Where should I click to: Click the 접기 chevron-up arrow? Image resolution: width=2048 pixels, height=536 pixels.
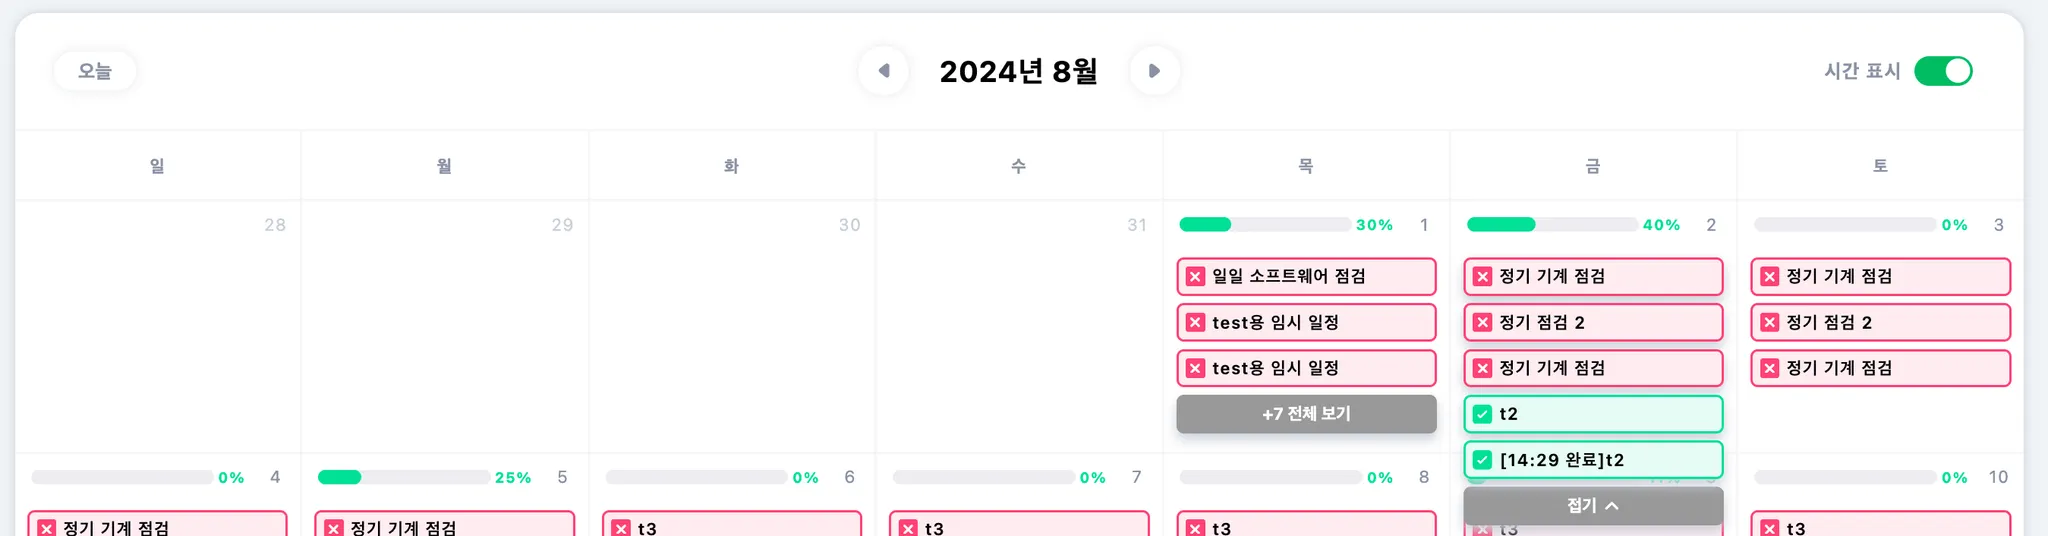pos(1612,506)
